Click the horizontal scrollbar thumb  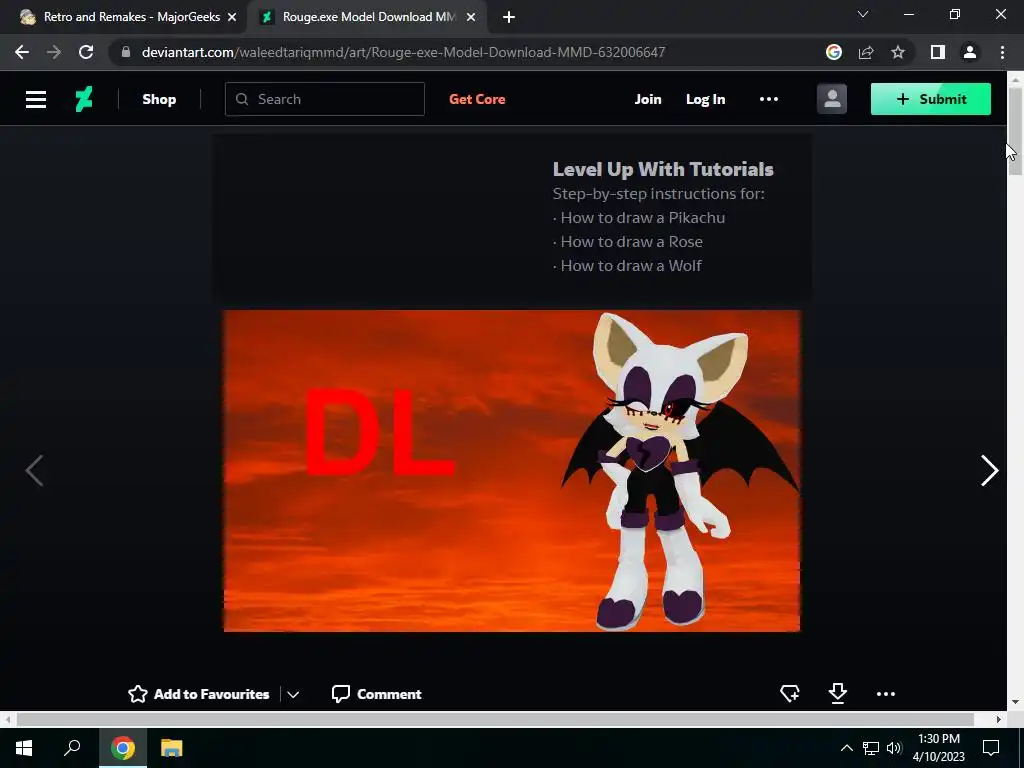(x=495, y=719)
